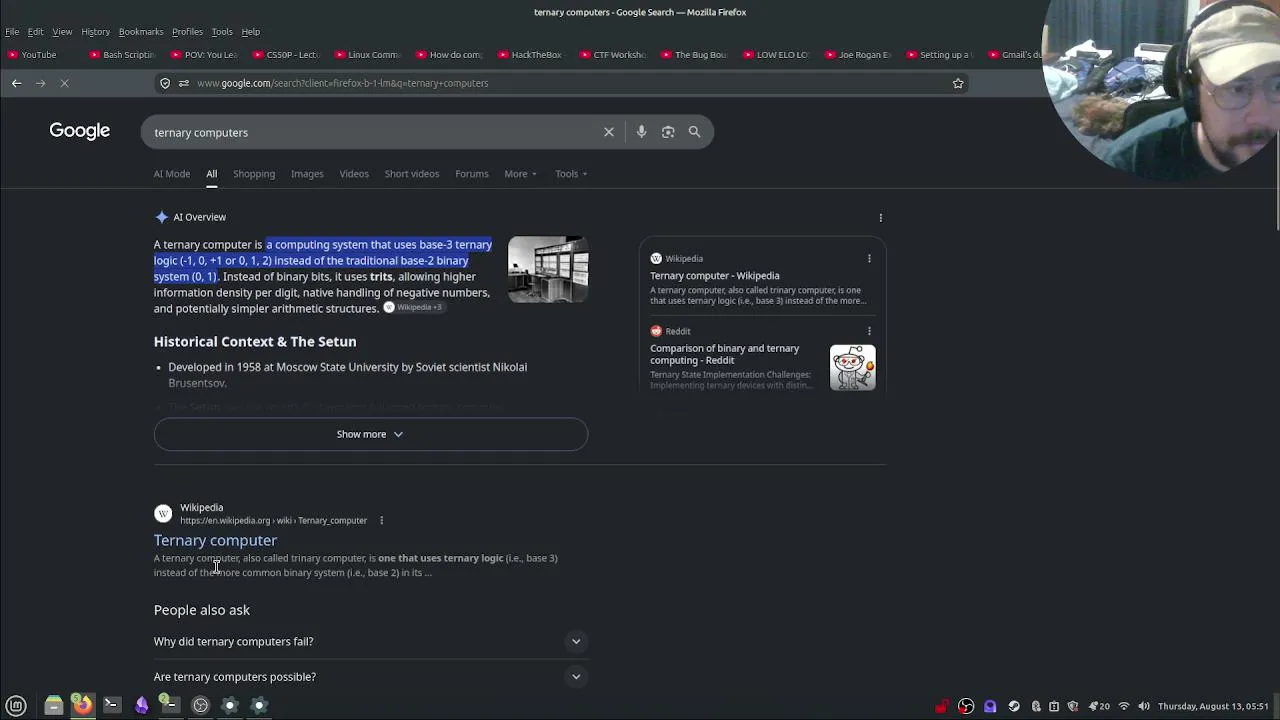Expand AI Overview with Show more

coord(371,434)
